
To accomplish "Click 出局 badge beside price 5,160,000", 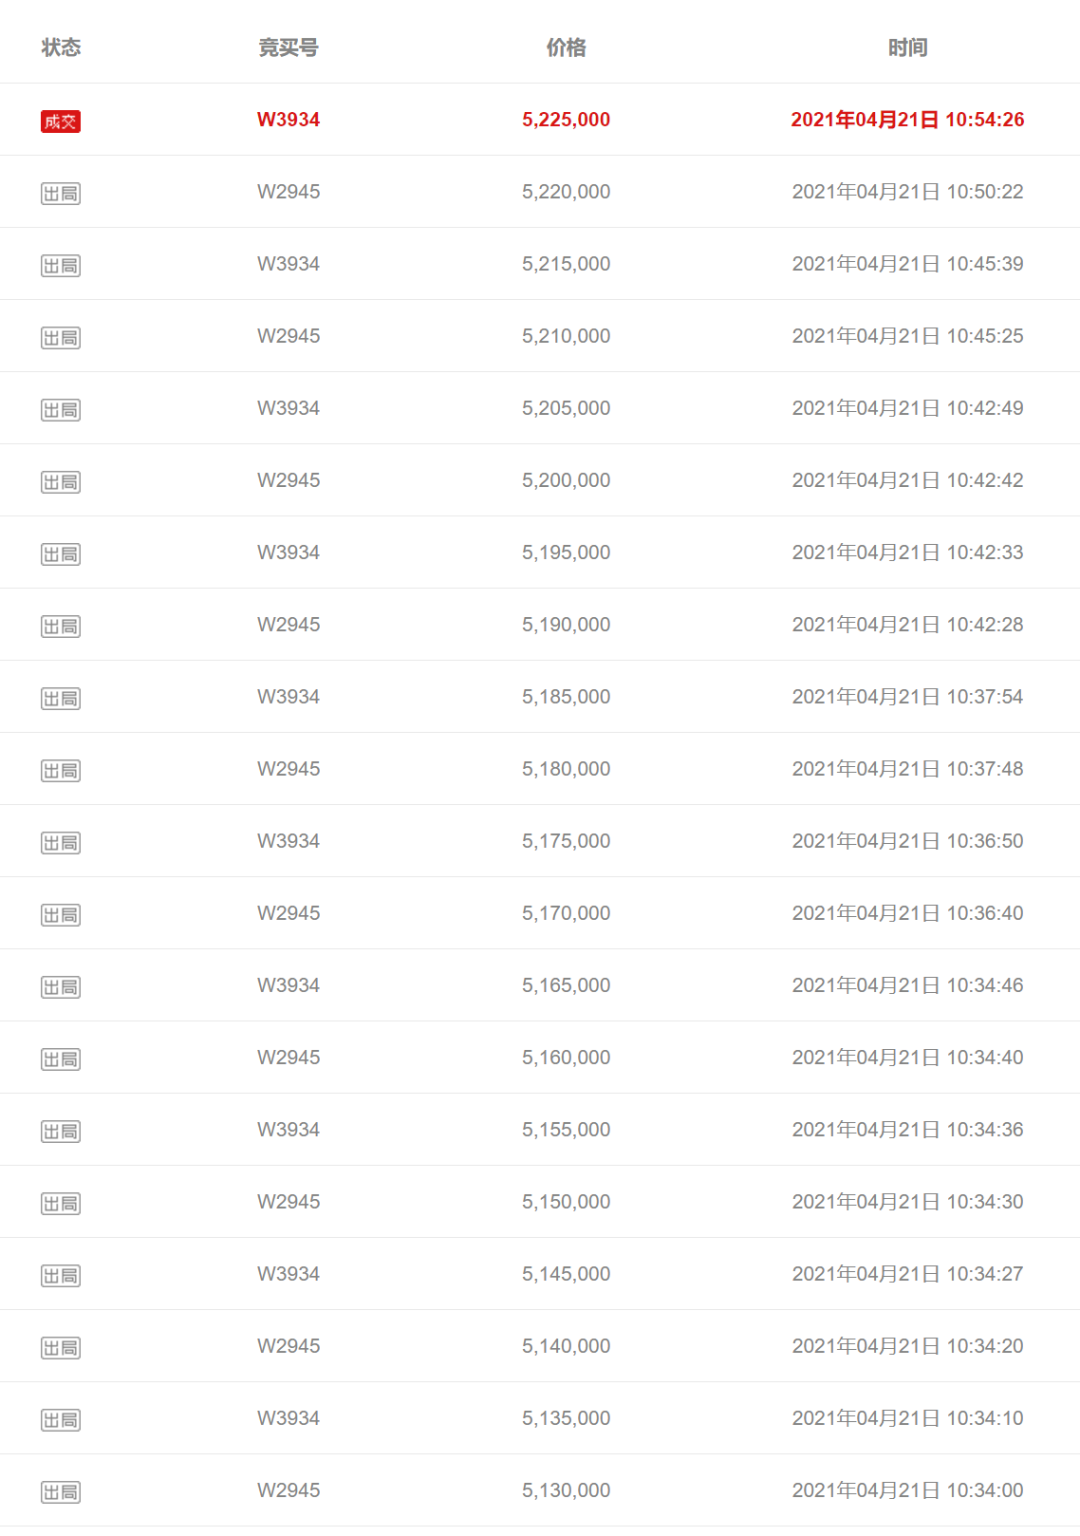I will click(60, 1059).
